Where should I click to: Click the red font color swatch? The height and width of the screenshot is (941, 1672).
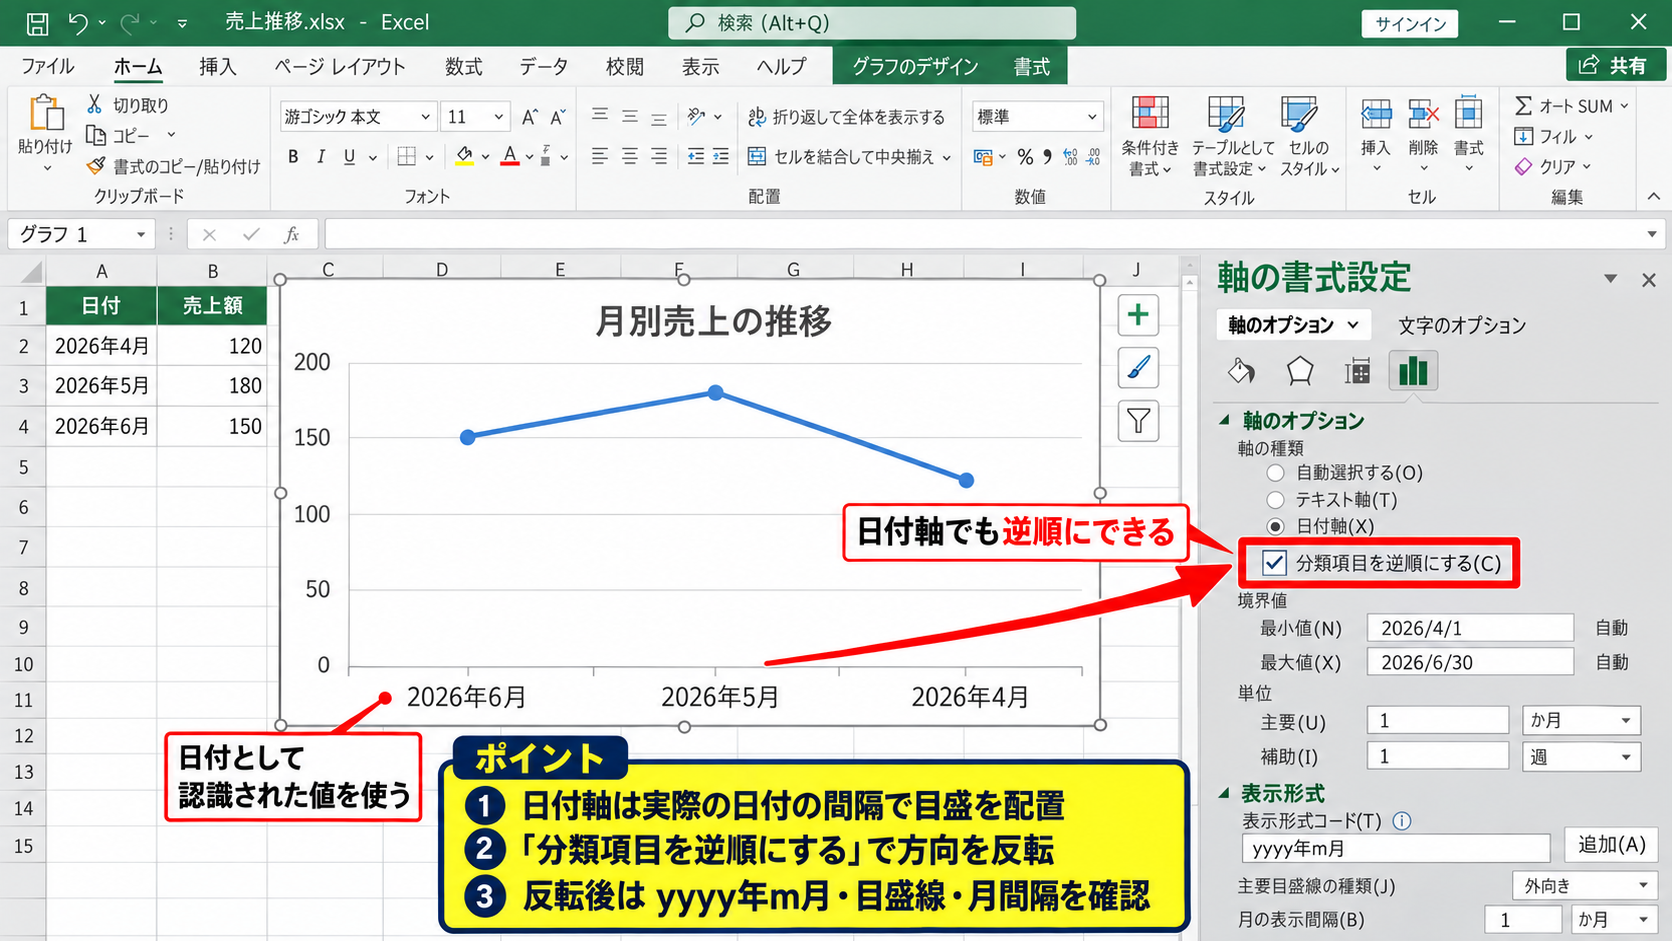pos(510,157)
